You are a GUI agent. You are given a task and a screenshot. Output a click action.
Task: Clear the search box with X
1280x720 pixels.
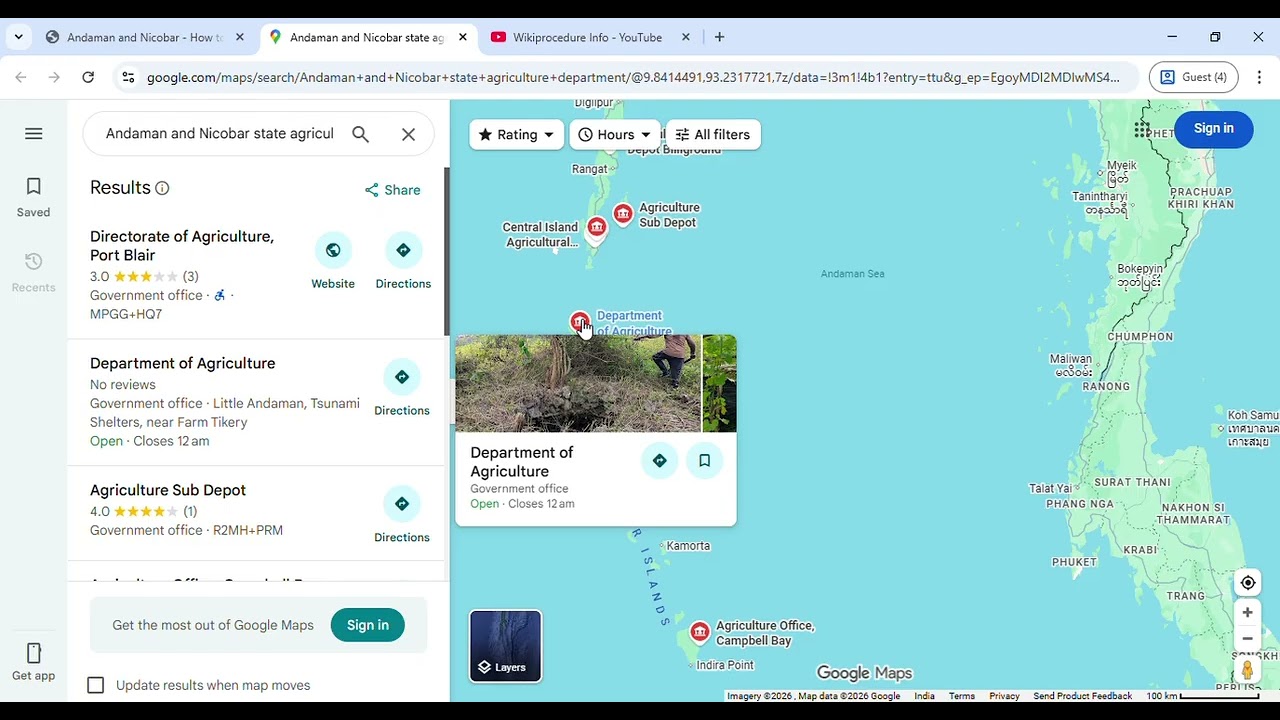point(408,134)
